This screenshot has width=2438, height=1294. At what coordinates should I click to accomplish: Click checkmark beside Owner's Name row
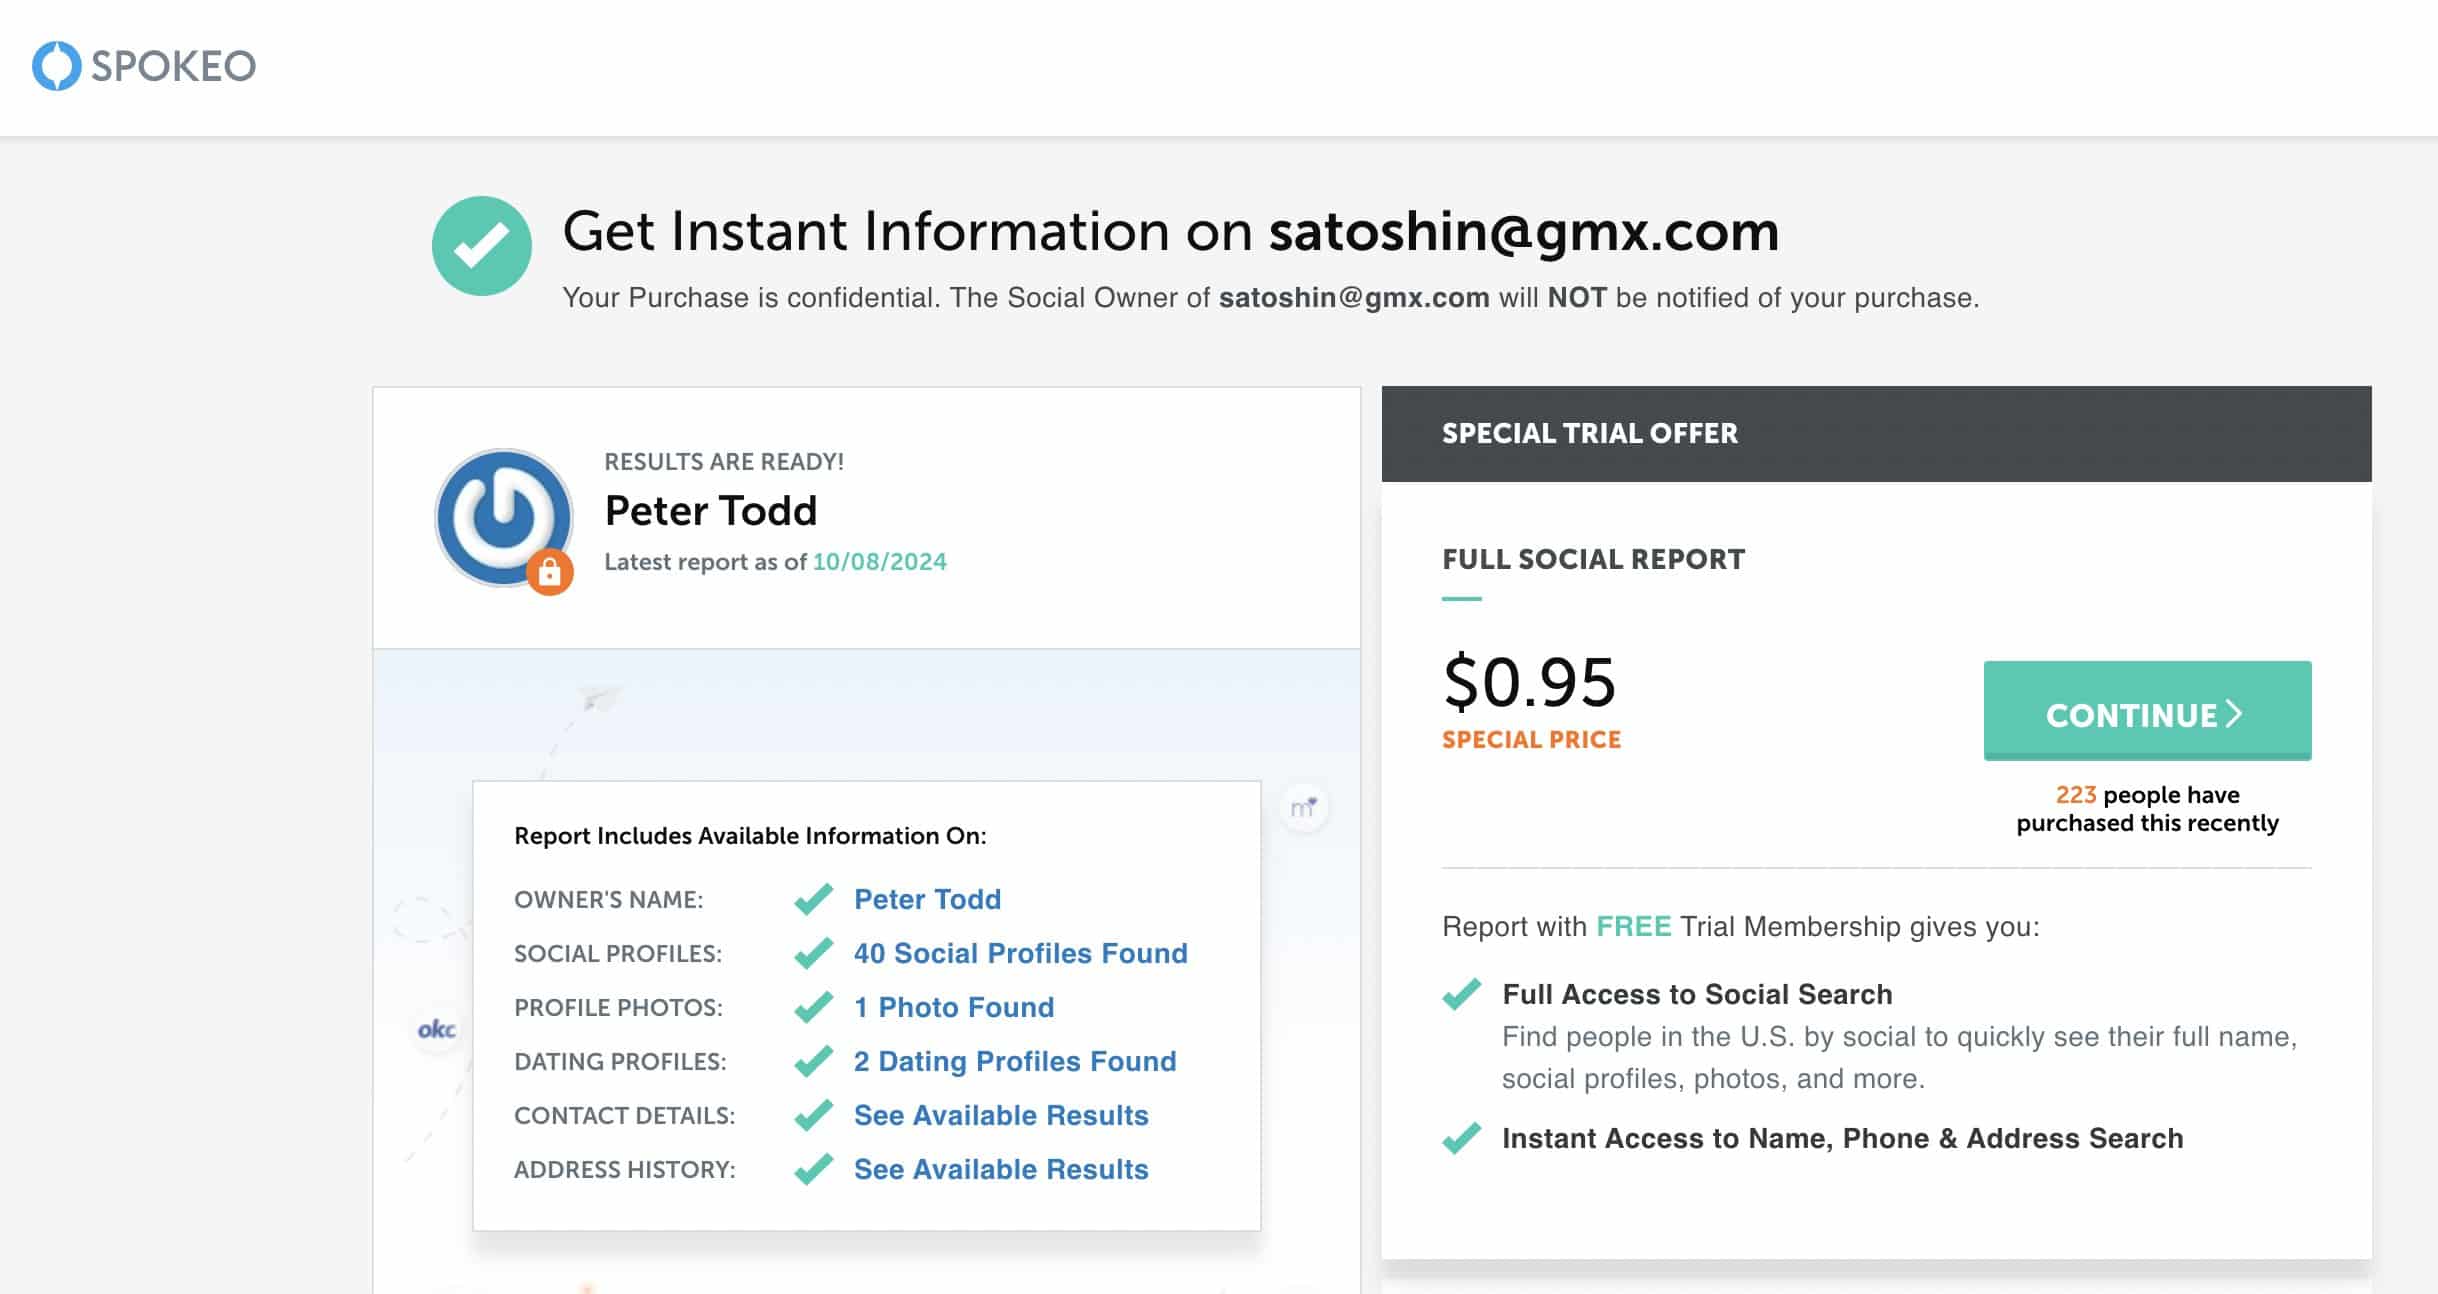pyautogui.click(x=813, y=899)
